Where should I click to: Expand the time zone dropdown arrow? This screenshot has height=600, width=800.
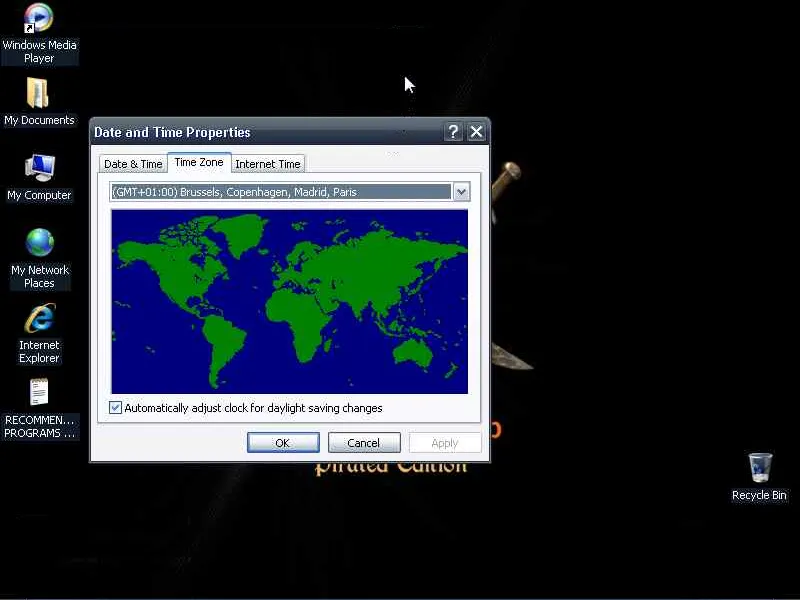pyautogui.click(x=461, y=192)
